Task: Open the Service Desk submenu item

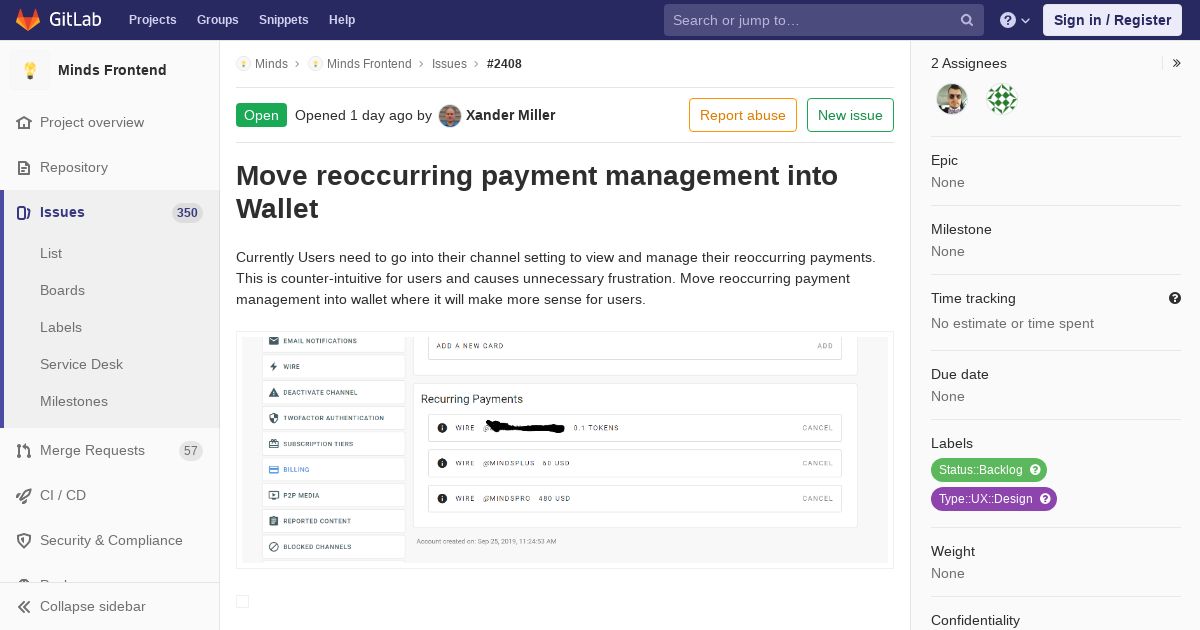Action: pos(81,364)
